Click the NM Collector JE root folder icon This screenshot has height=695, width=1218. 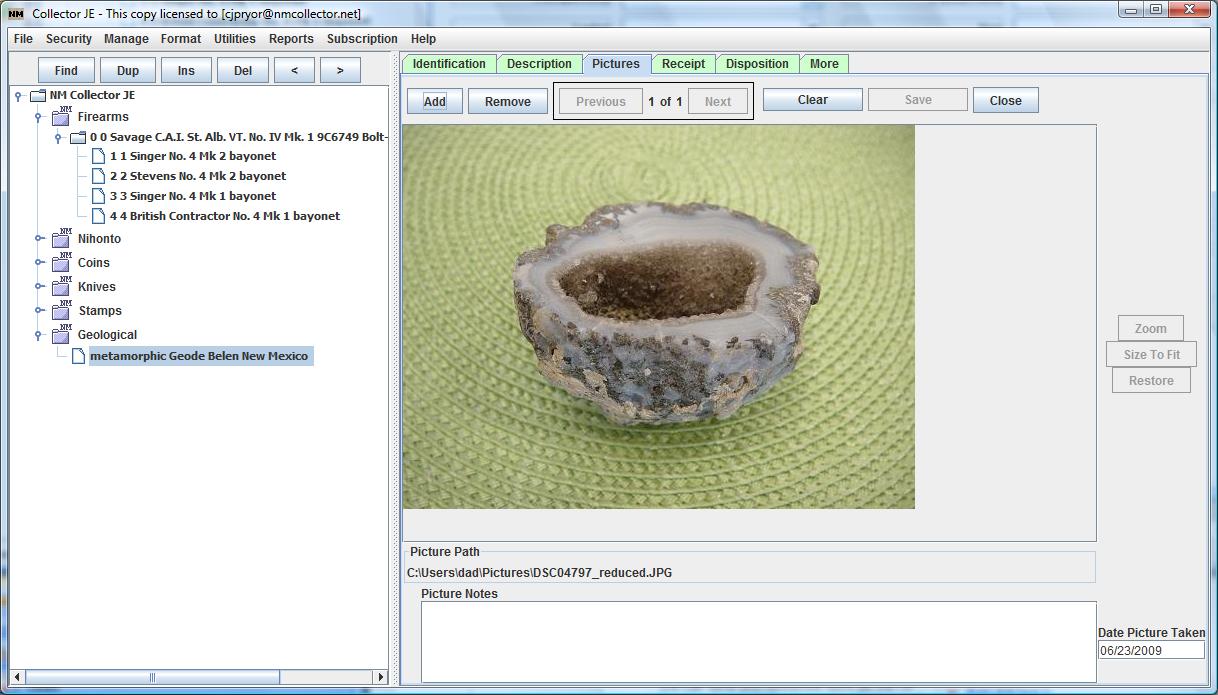click(38, 96)
